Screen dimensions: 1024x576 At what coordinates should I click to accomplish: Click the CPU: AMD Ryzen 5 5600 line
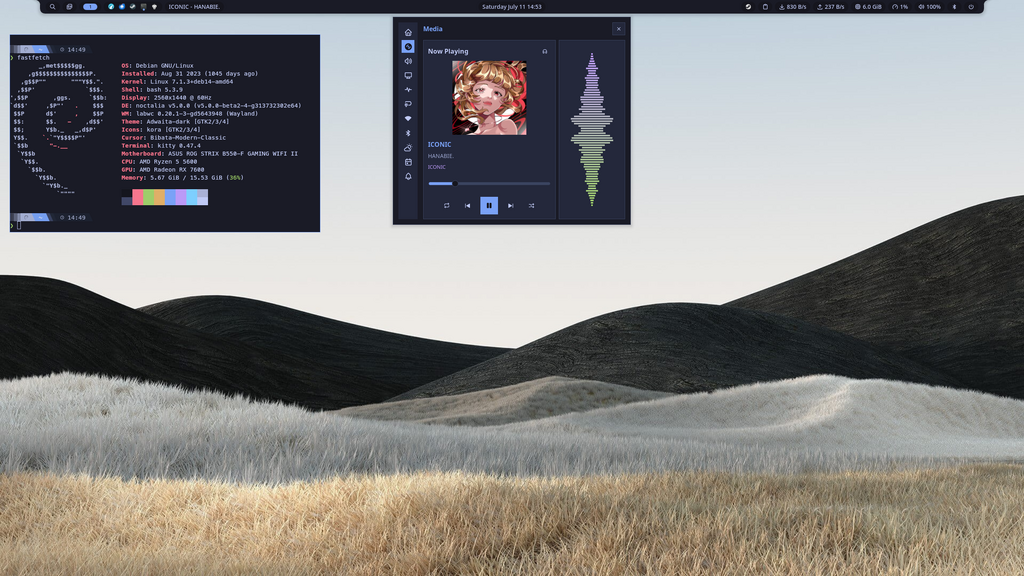[159, 161]
